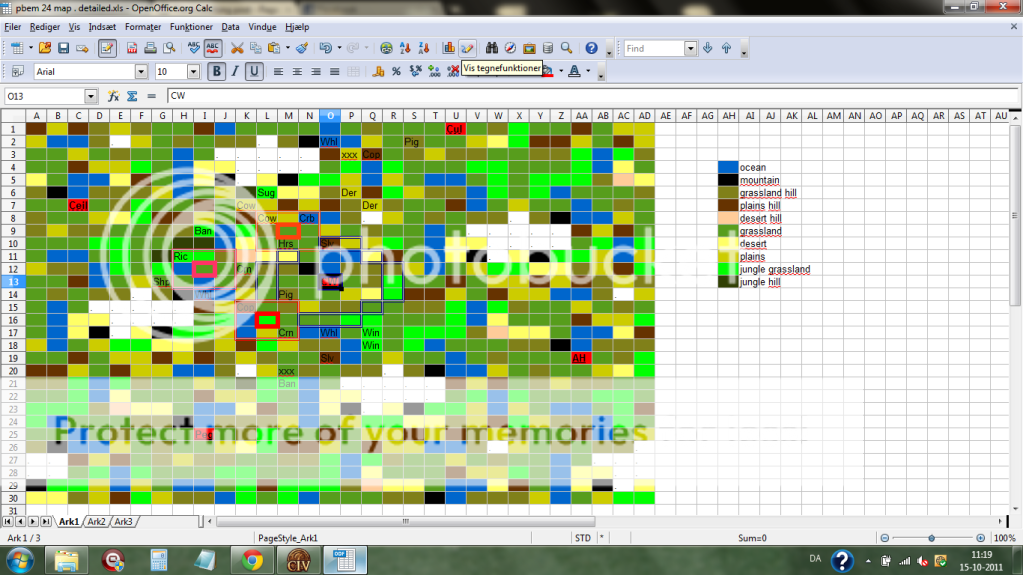This screenshot has height=575, width=1023.
Task: Switch to sheet tab Ark2
Action: (x=96, y=521)
